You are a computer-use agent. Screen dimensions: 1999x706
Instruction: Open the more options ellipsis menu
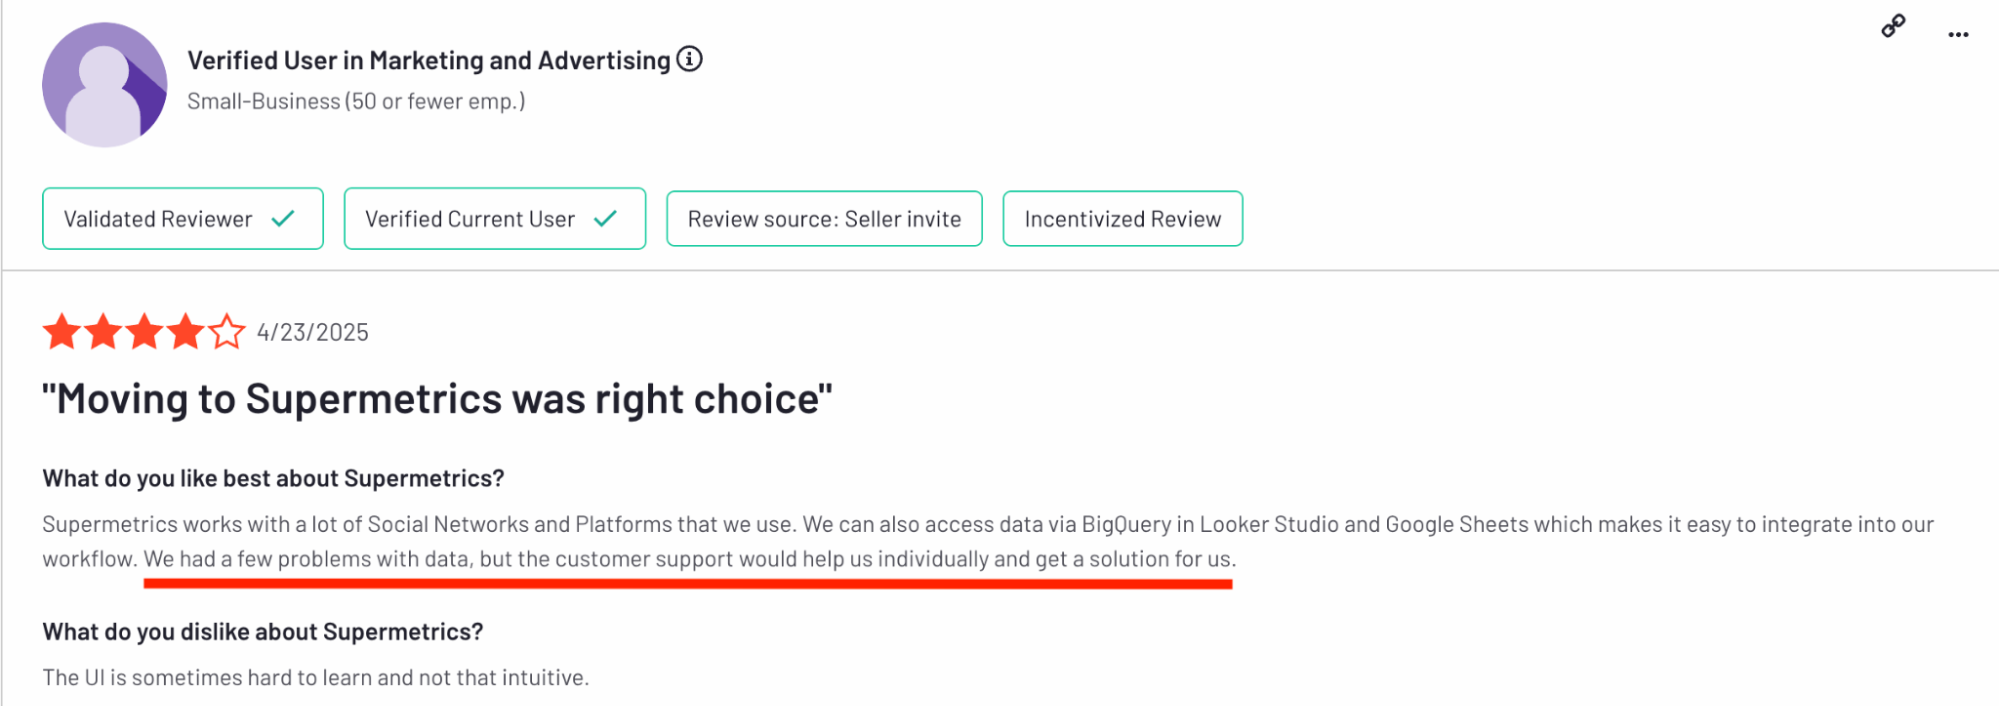click(x=1957, y=34)
